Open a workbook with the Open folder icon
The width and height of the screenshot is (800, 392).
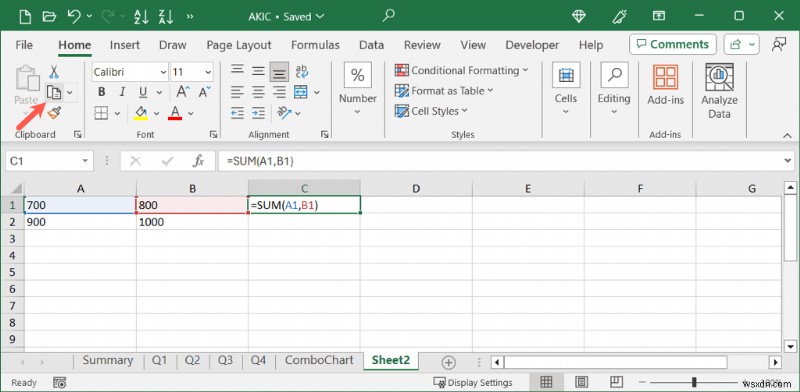(49, 16)
